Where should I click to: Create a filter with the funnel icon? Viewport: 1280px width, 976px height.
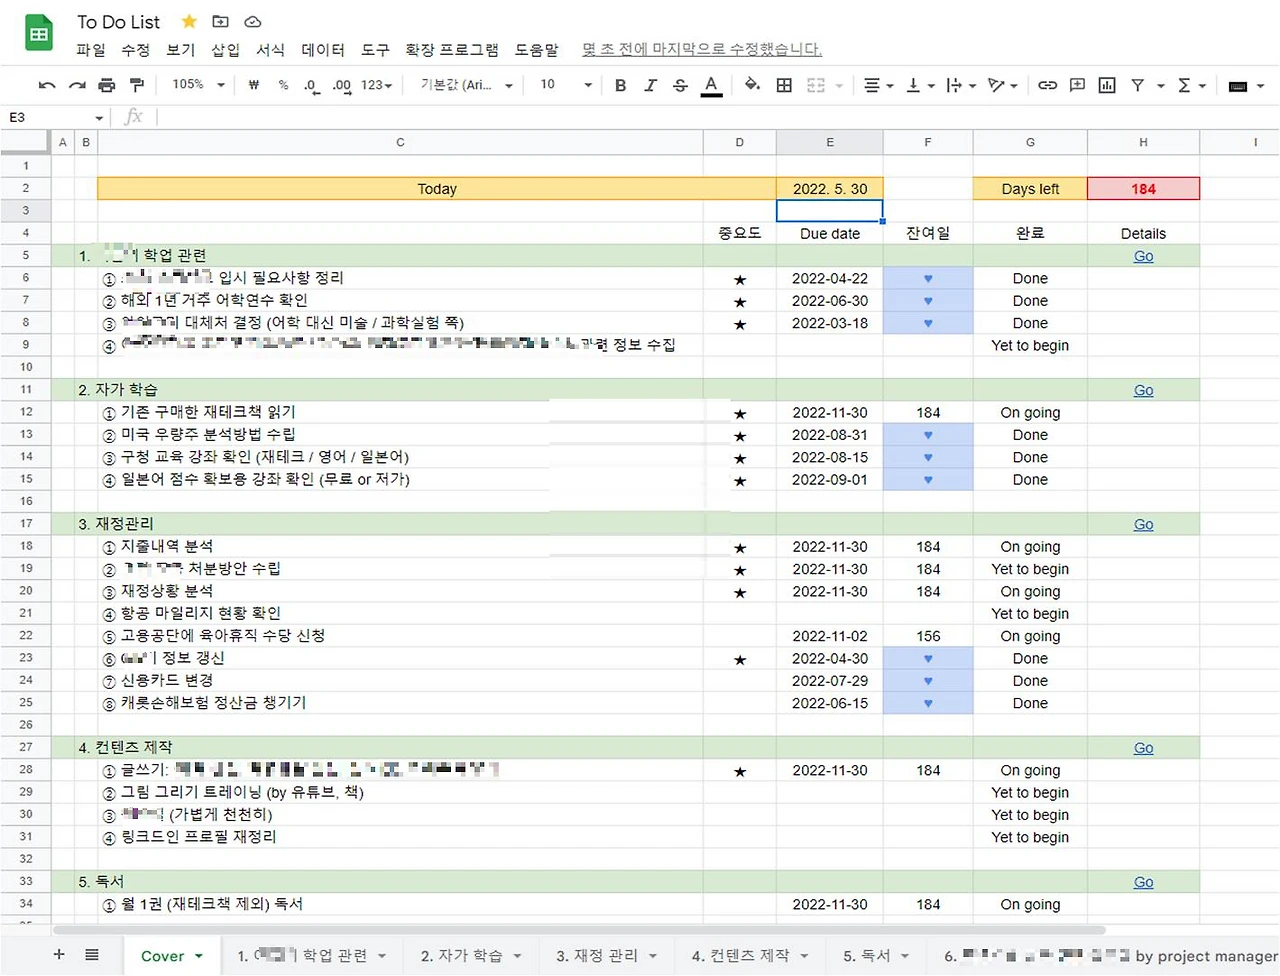click(1138, 85)
